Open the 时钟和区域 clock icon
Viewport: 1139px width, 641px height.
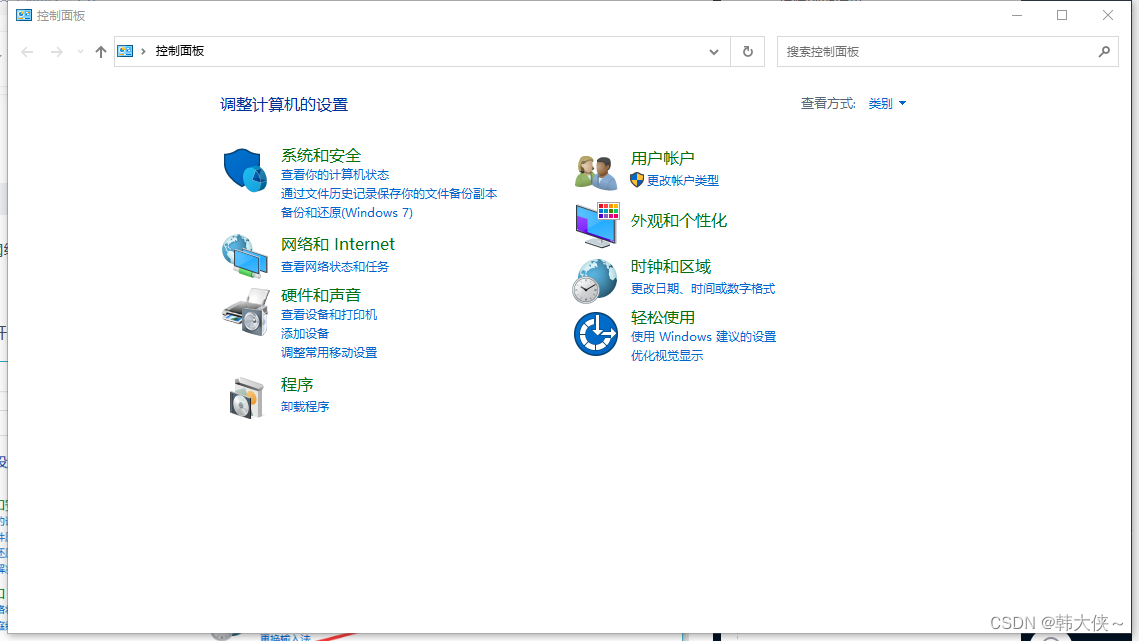point(596,280)
